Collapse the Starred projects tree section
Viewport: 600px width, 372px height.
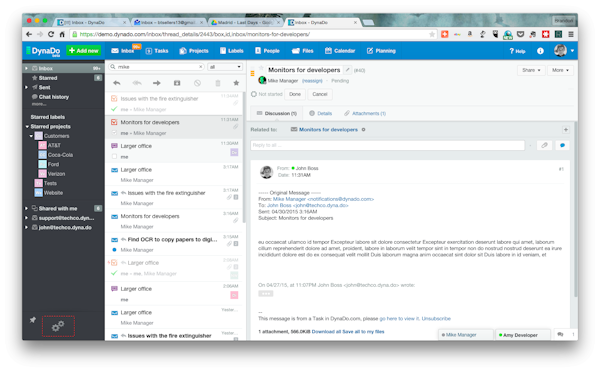pyautogui.click(x=27, y=127)
